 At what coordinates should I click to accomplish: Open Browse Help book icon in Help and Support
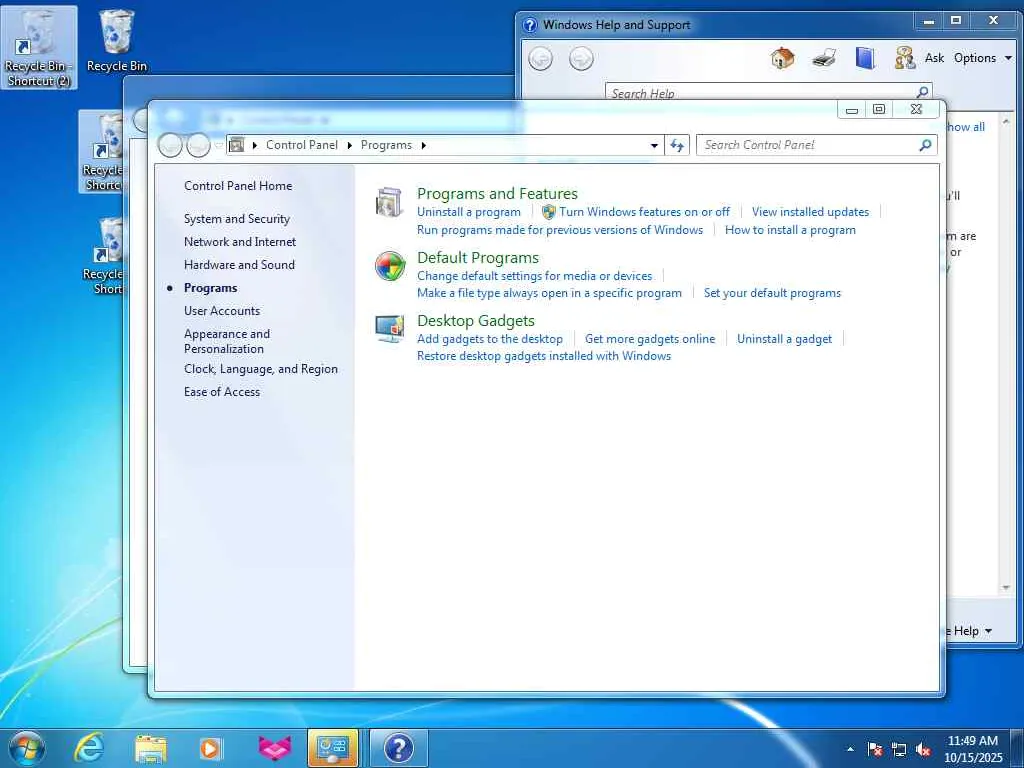(x=865, y=58)
